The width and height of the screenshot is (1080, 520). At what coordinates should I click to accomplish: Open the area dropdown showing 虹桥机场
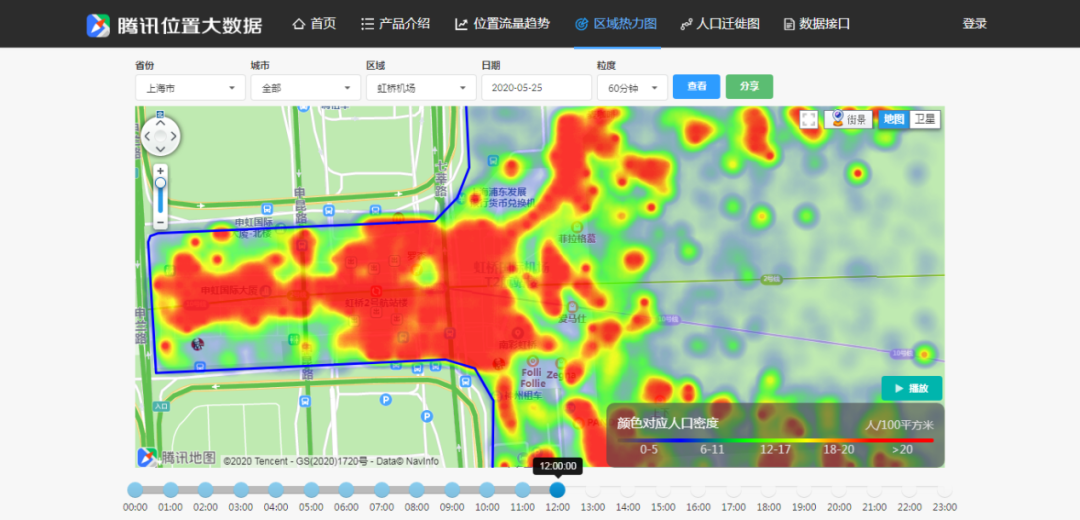click(x=421, y=88)
